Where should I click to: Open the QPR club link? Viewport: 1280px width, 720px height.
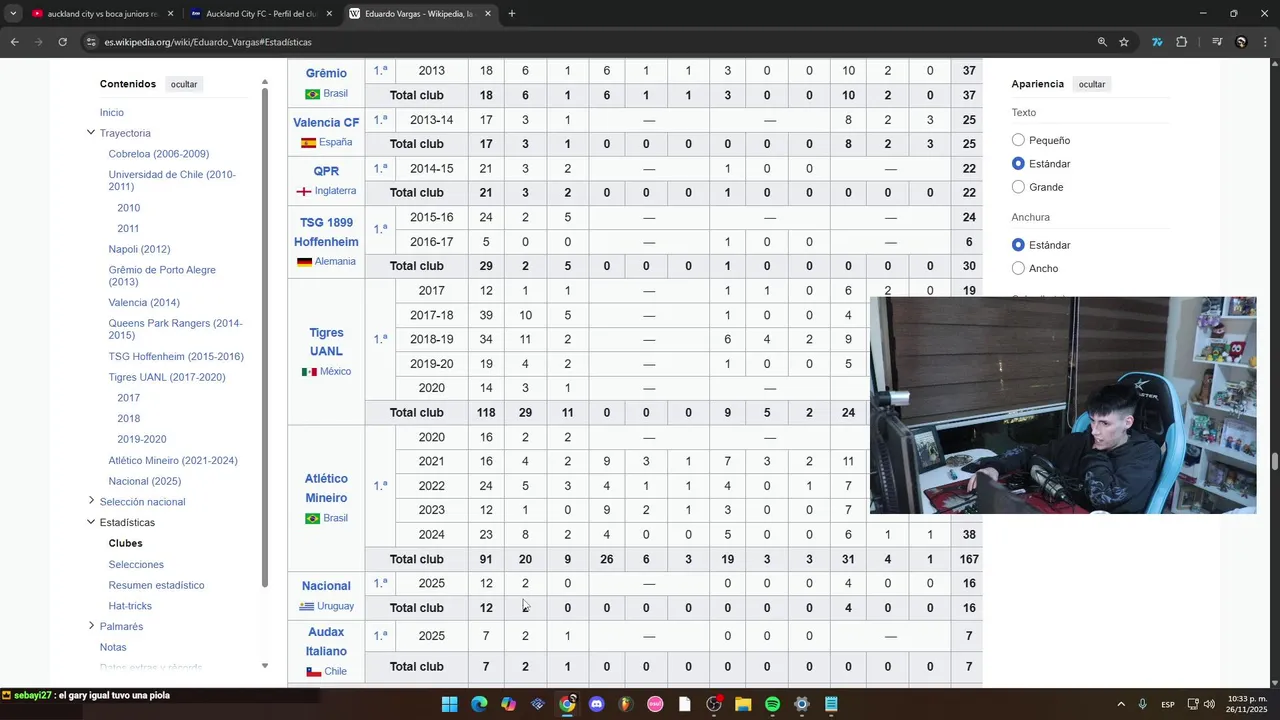coord(326,171)
